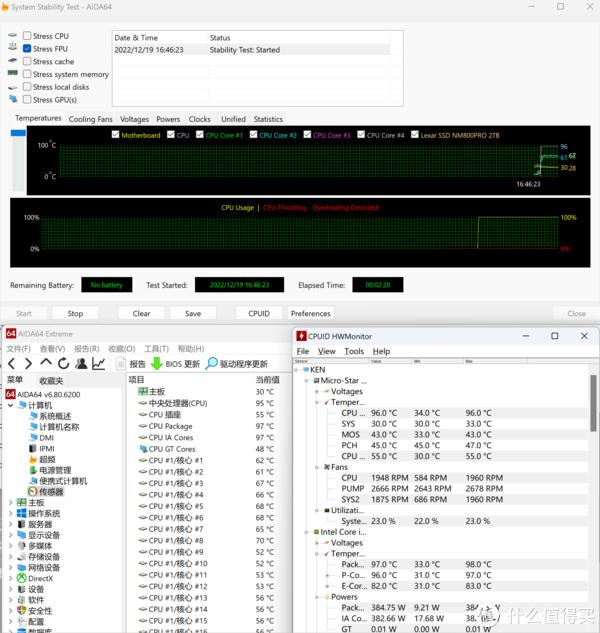Click the CPUID button
This screenshot has width=600, height=633.
pos(259,313)
